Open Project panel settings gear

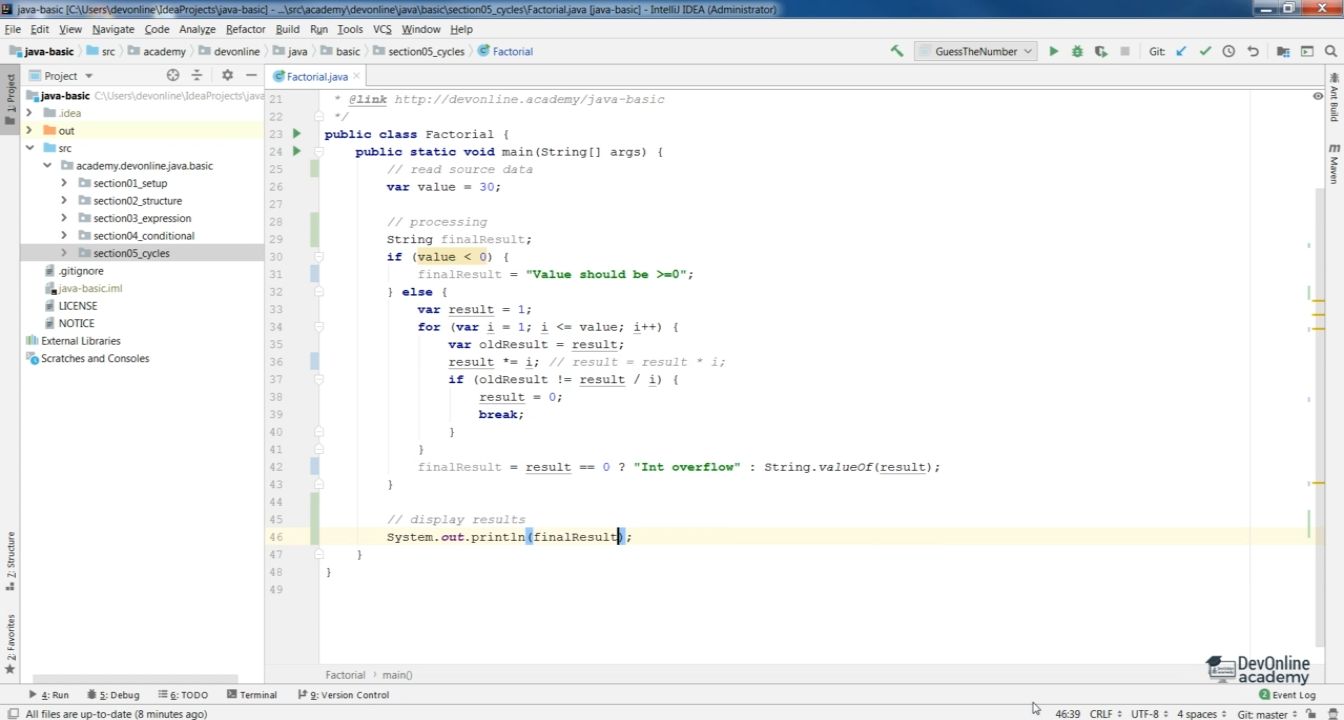coord(227,75)
